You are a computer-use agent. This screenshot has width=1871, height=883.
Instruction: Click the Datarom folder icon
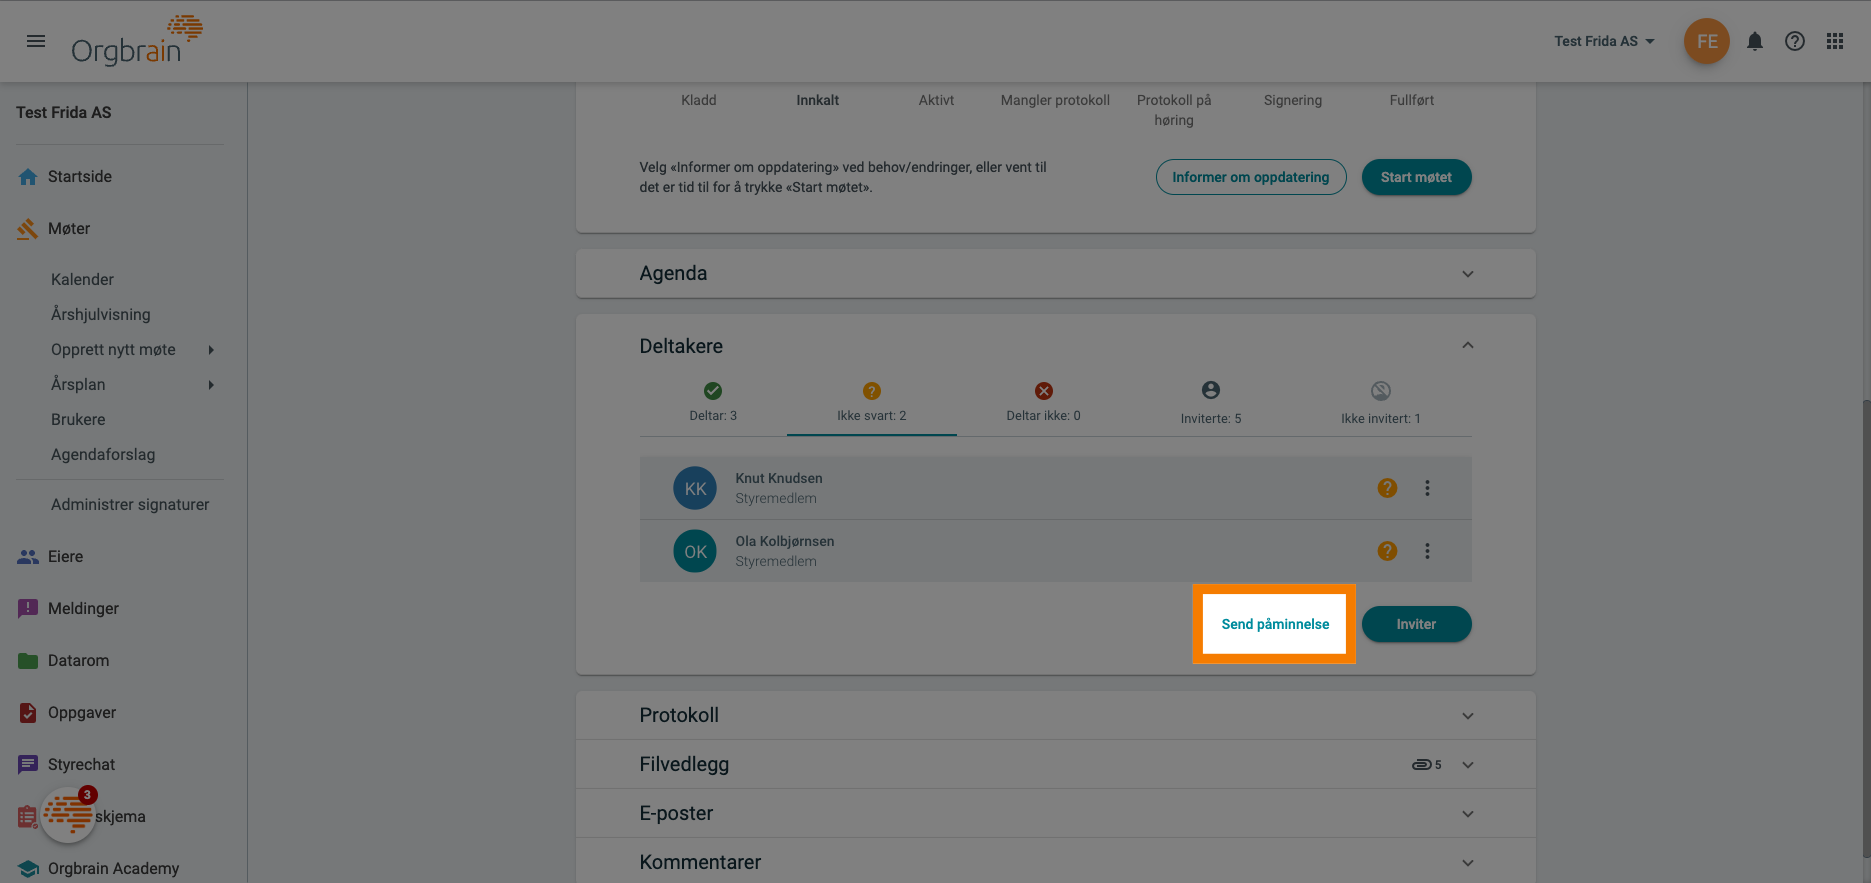point(28,661)
